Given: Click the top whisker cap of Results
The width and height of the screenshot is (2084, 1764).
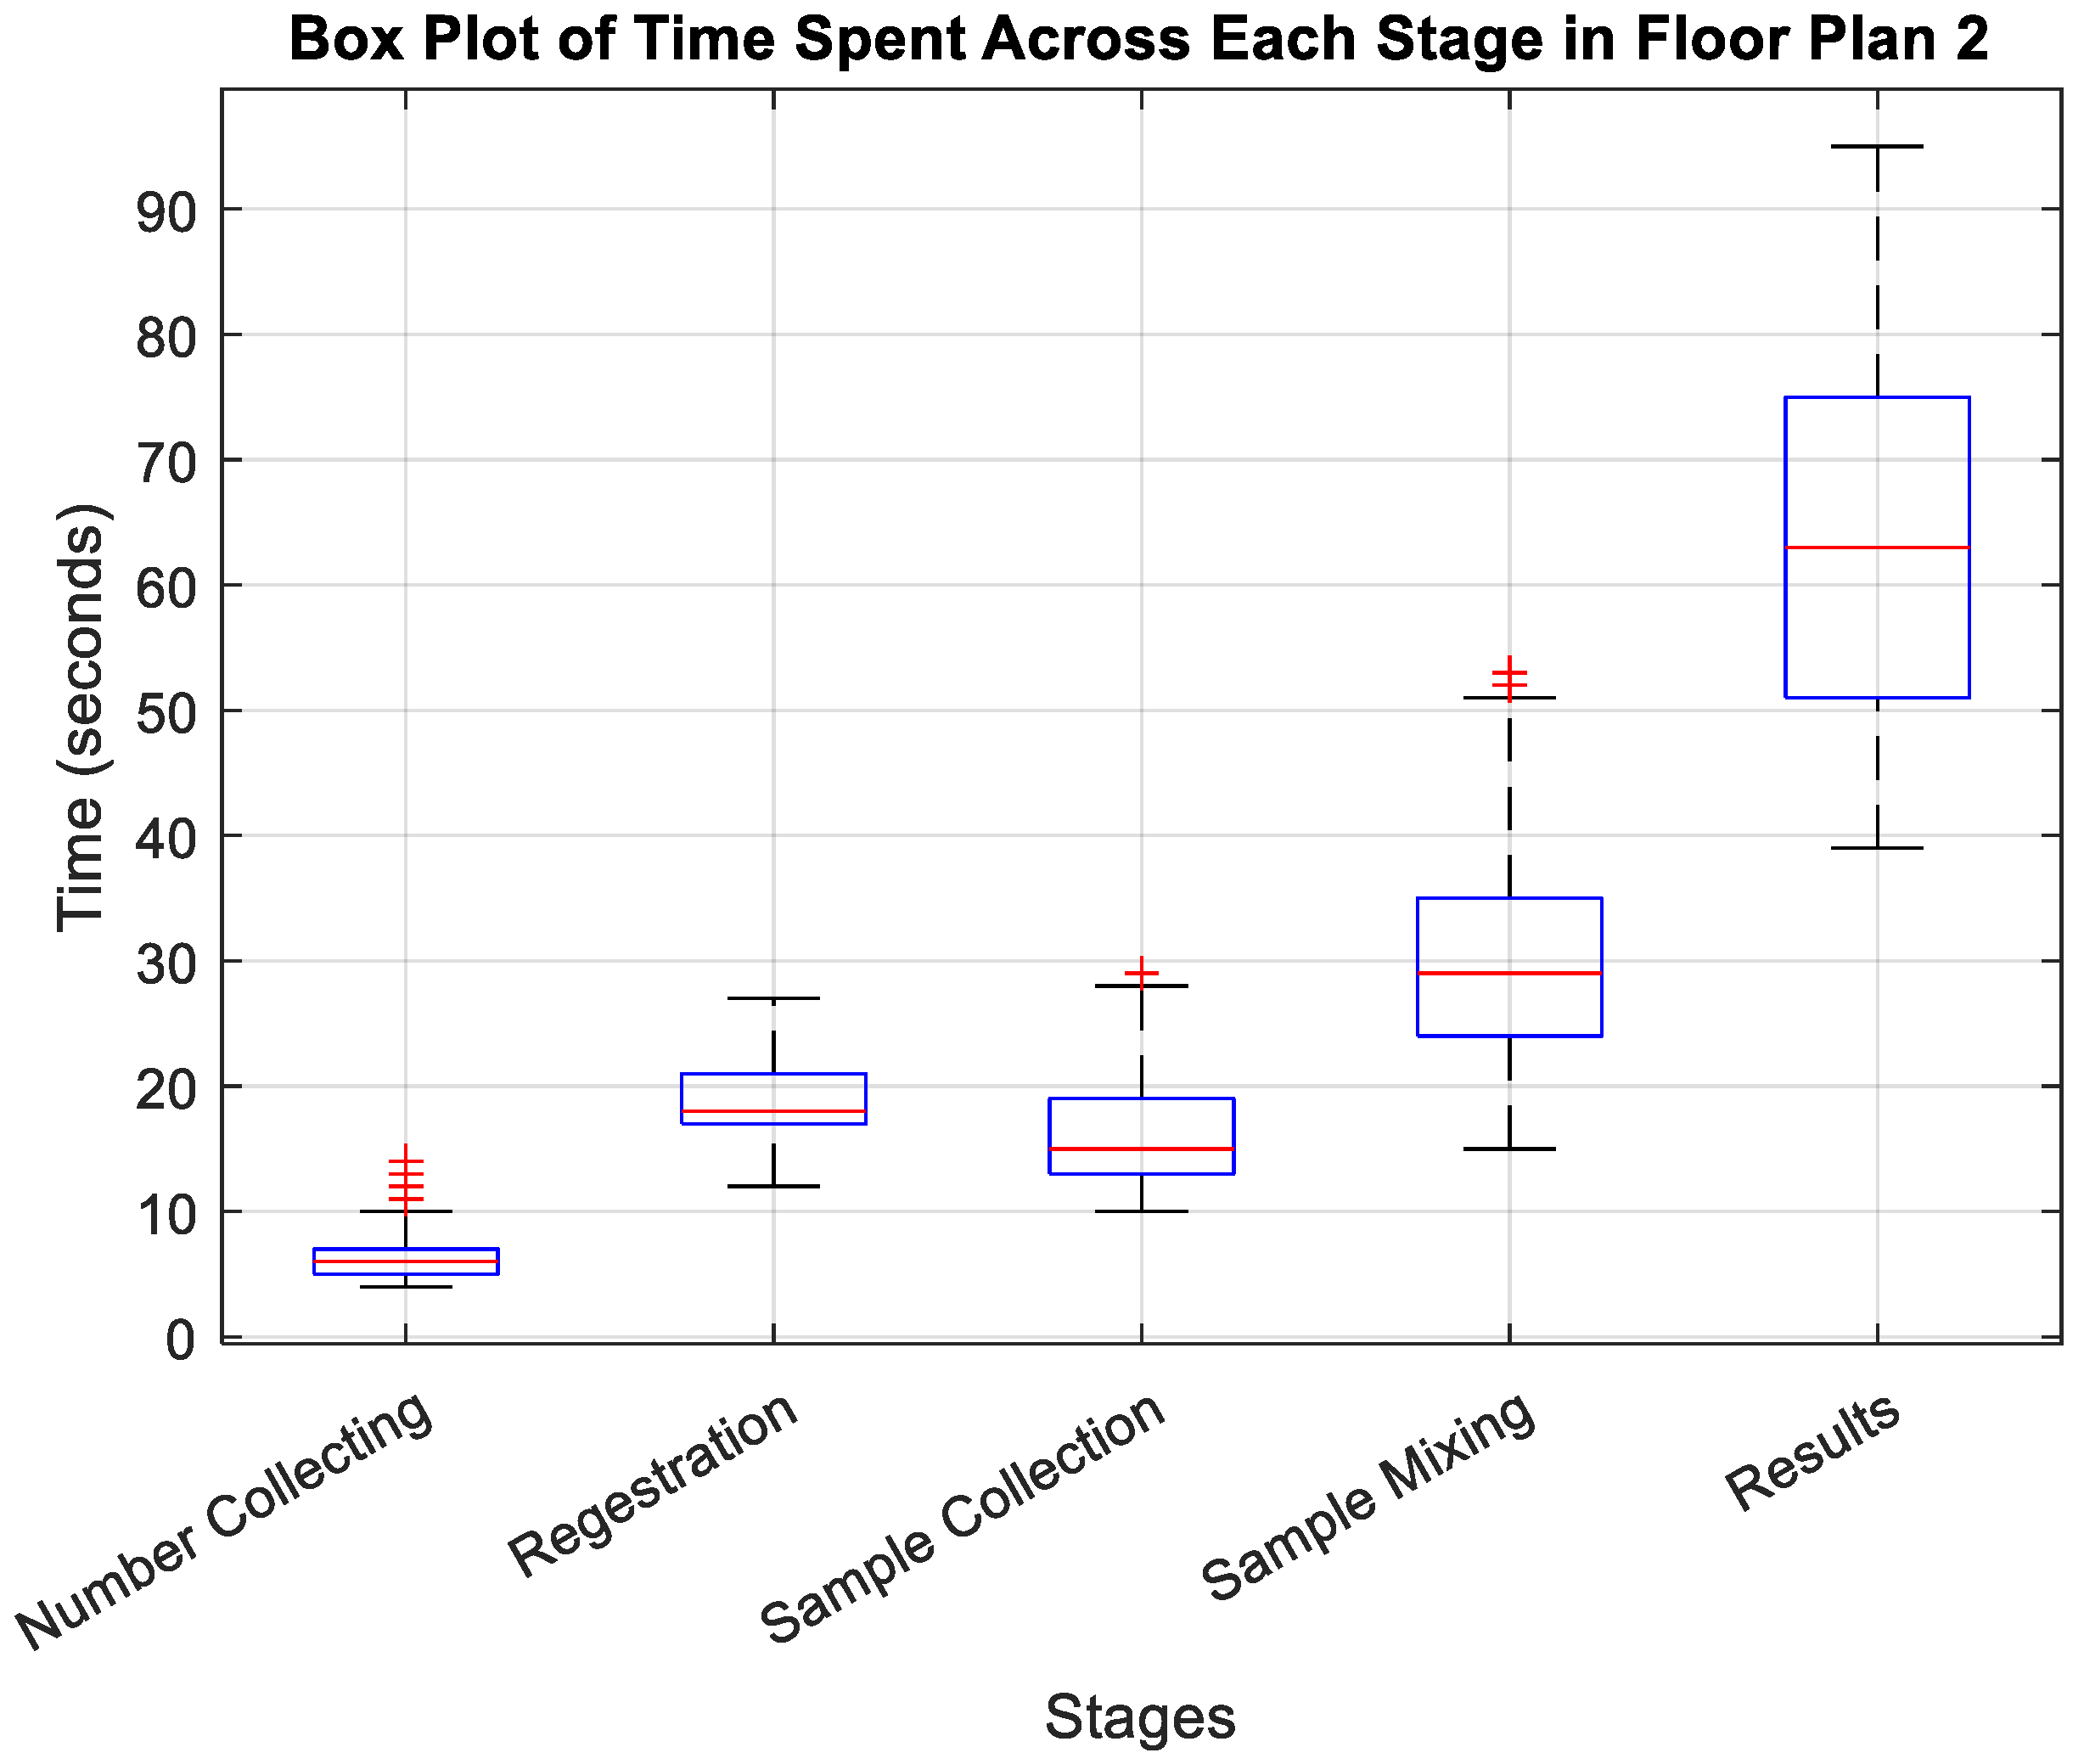Looking at the screenshot, I should click(1877, 147).
